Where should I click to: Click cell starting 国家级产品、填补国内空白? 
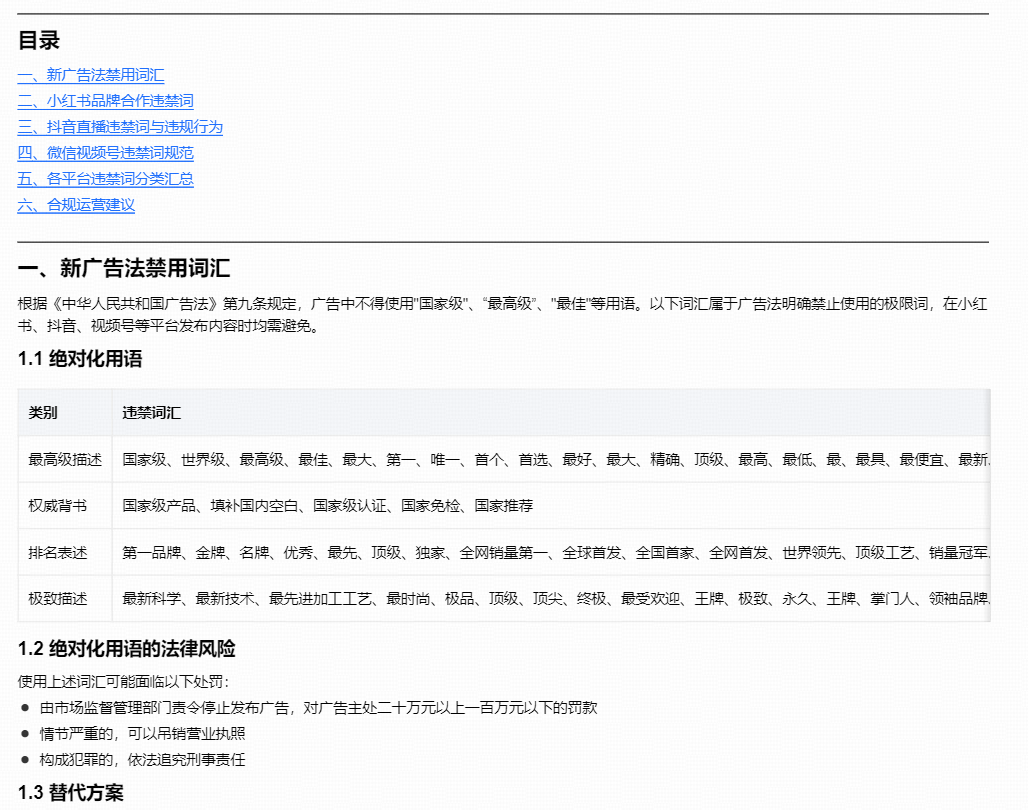pyautogui.click(x=551, y=506)
